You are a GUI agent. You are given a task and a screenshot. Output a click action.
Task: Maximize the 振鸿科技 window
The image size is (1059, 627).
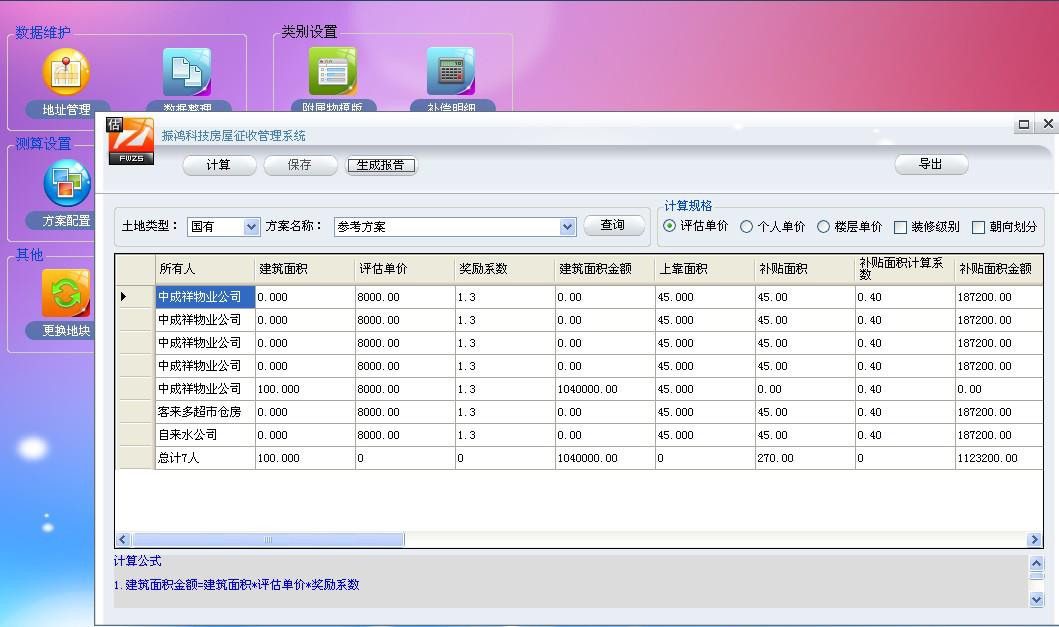[x=1024, y=125]
